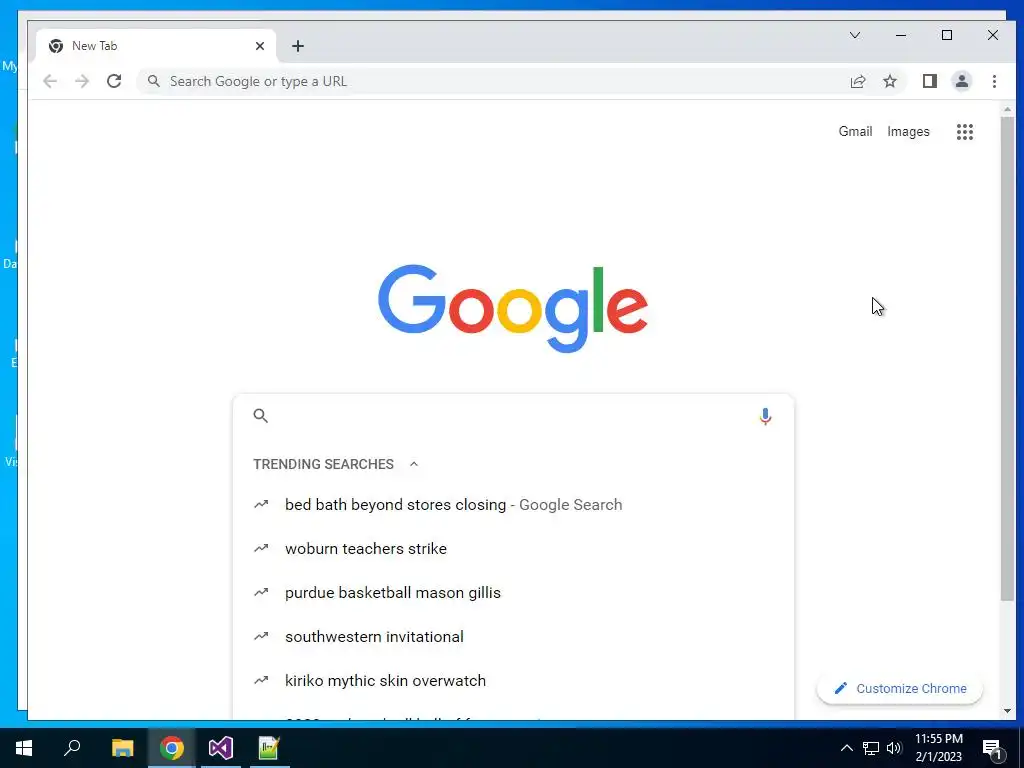Click the Customize Chrome button
Image resolution: width=1024 pixels, height=768 pixels.
tap(900, 688)
